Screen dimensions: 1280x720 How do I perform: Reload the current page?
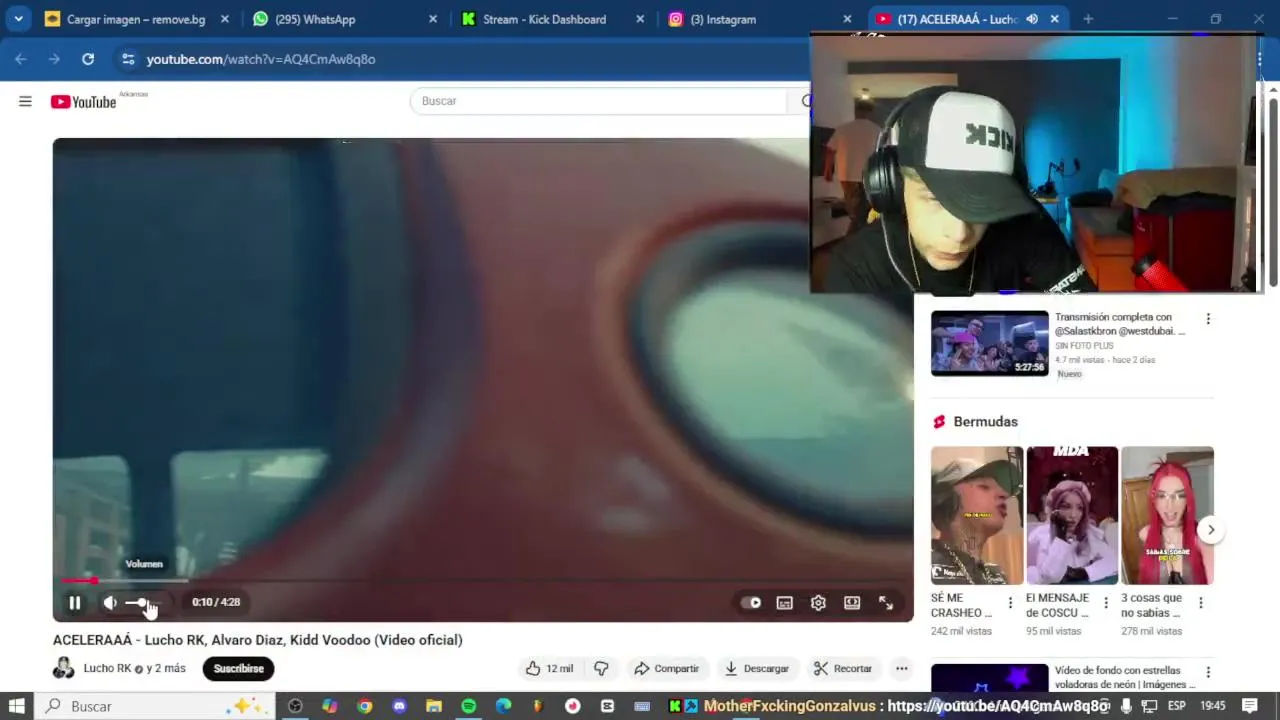point(88,59)
